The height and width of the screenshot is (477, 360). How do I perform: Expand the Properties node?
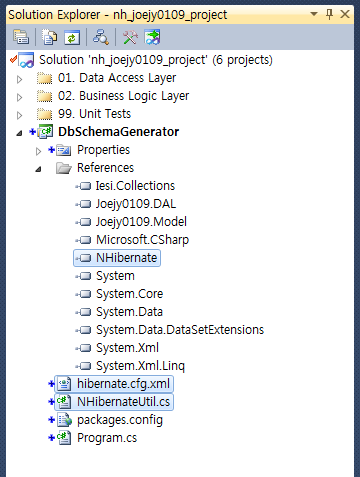pyautogui.click(x=38, y=151)
